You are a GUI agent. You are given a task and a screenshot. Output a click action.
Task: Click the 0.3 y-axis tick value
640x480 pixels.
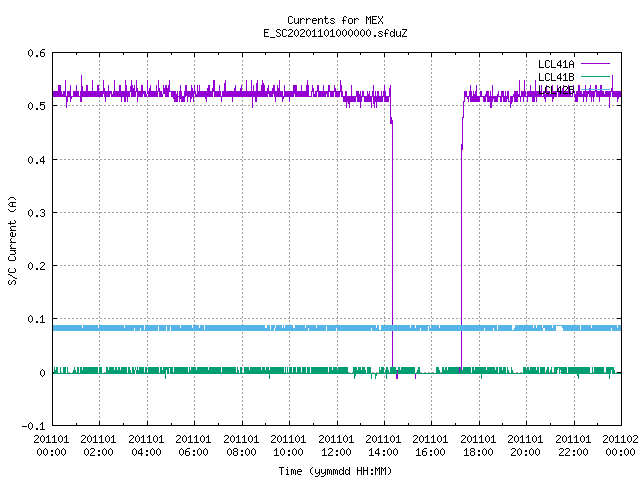[36, 213]
